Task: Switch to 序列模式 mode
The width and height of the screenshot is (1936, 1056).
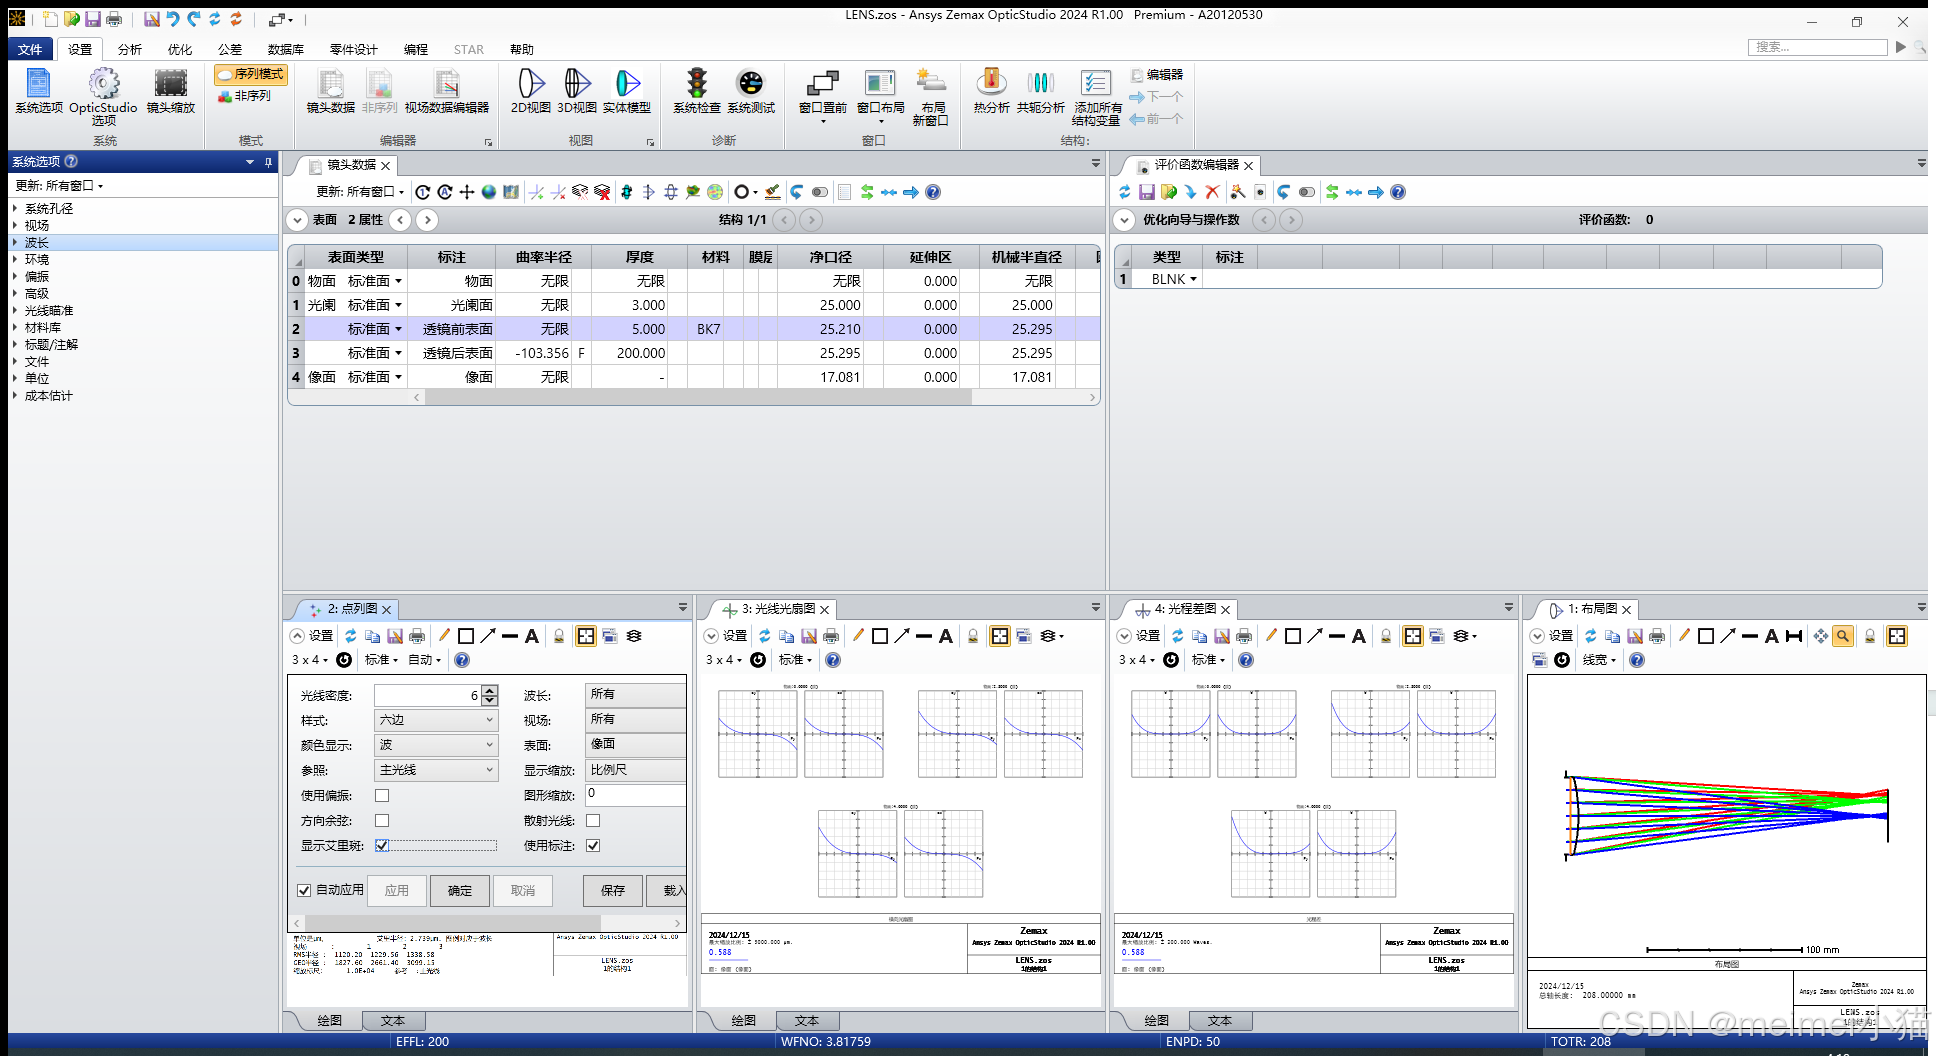Action: 251,74
